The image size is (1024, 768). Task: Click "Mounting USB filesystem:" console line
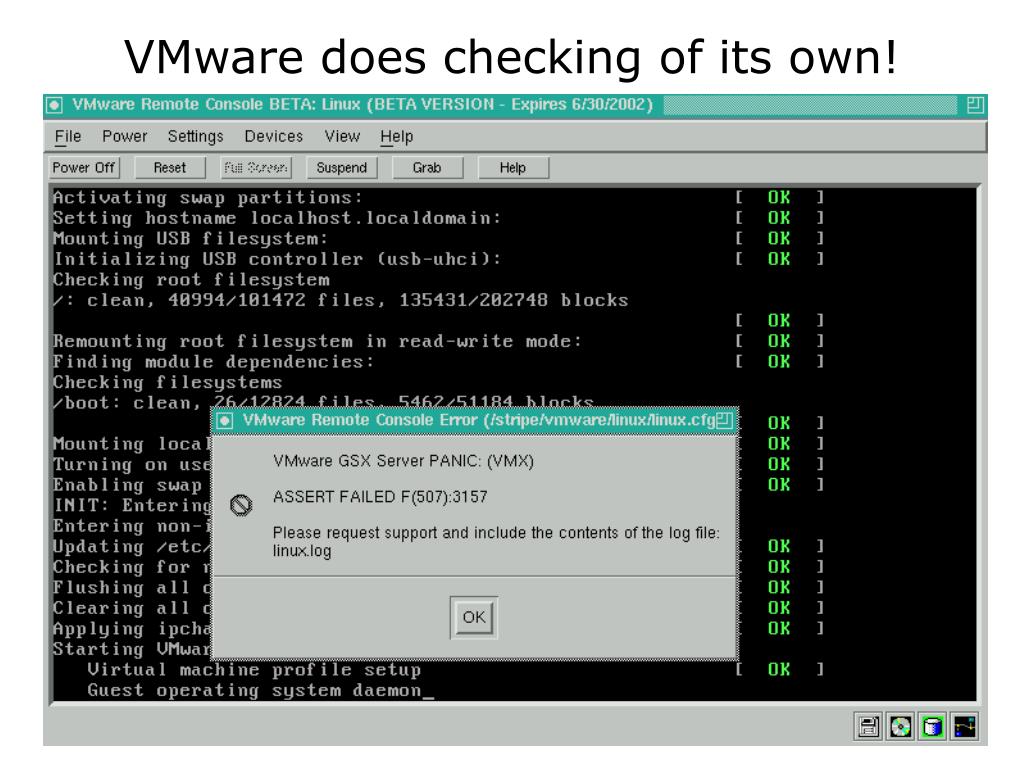[x=190, y=239]
